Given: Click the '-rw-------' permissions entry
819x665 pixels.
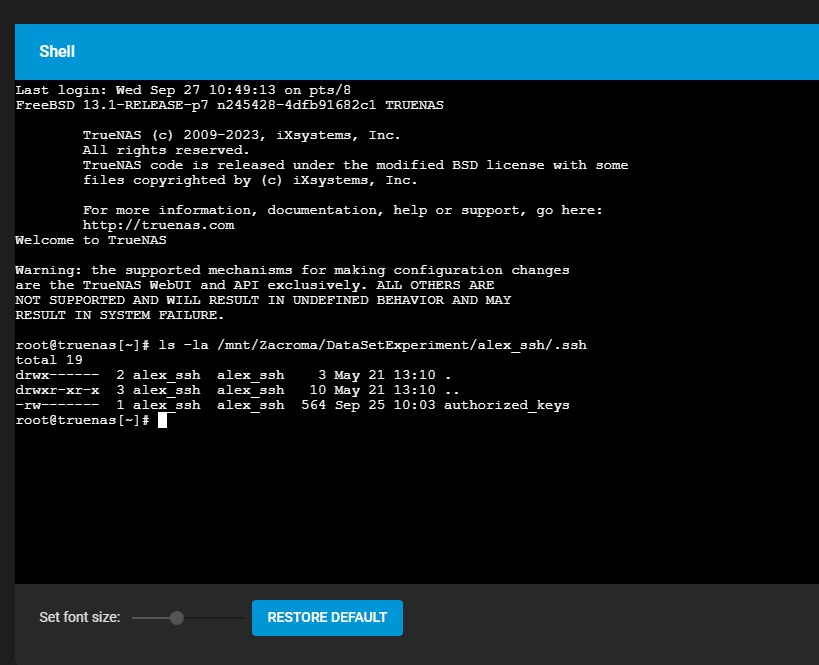Looking at the screenshot, I should click(x=57, y=405).
